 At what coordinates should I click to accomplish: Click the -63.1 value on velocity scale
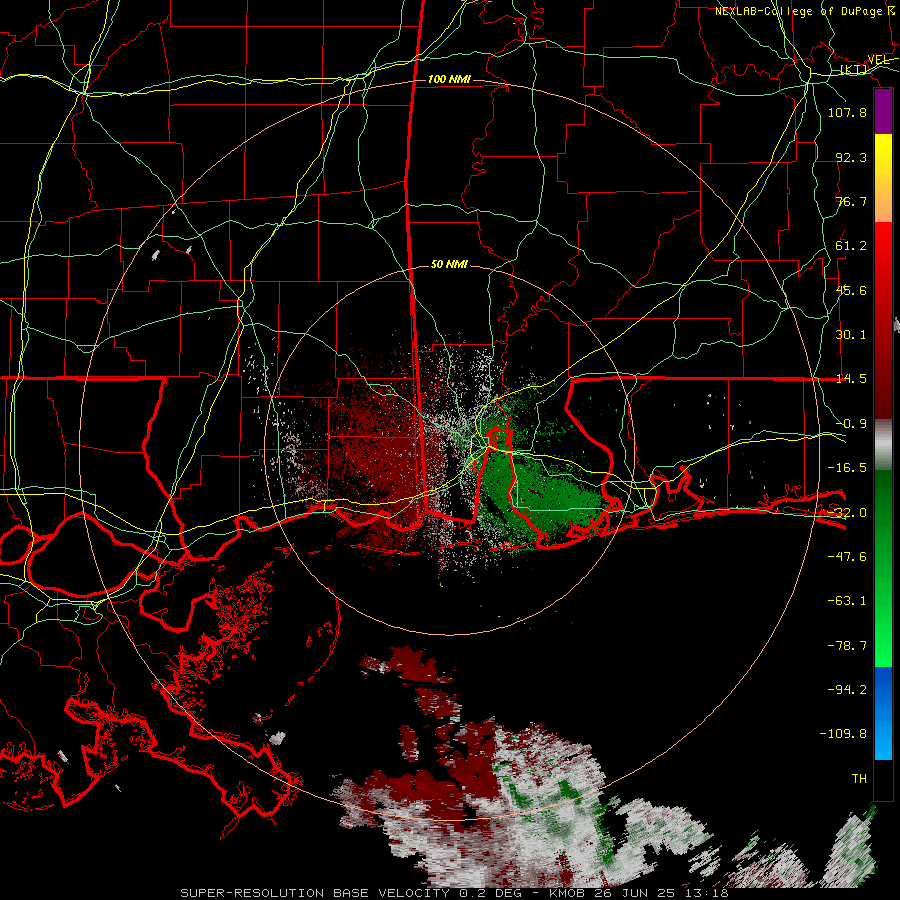(847, 600)
